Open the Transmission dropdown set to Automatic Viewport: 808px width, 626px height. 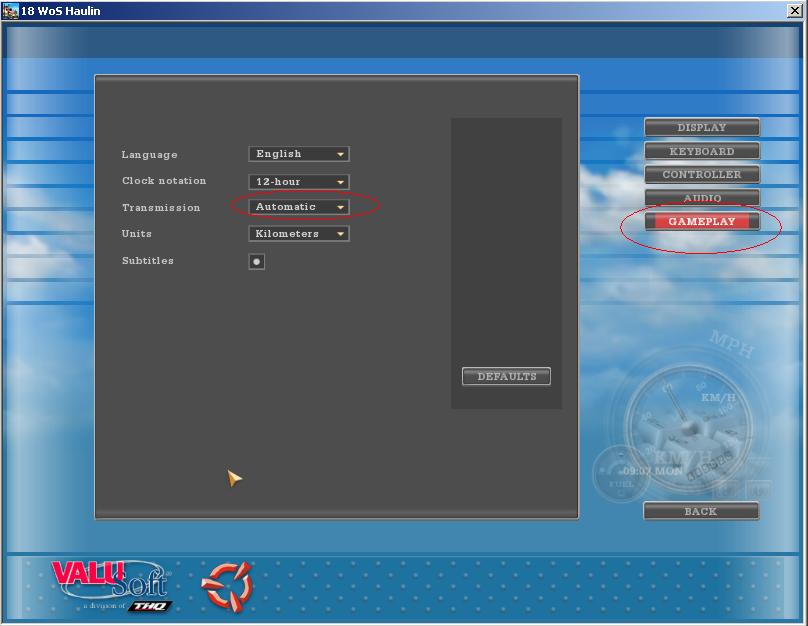299,207
